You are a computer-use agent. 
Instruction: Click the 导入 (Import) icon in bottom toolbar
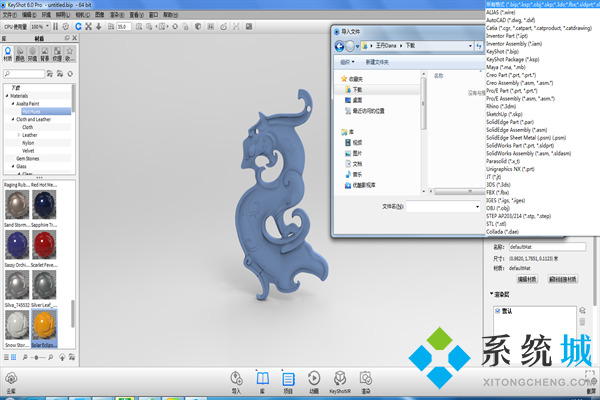point(236,379)
